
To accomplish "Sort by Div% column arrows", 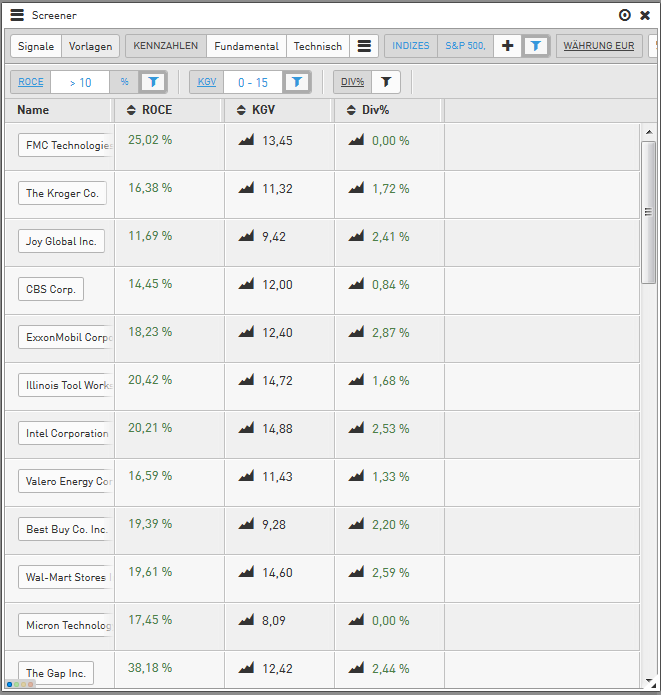I will point(351,110).
